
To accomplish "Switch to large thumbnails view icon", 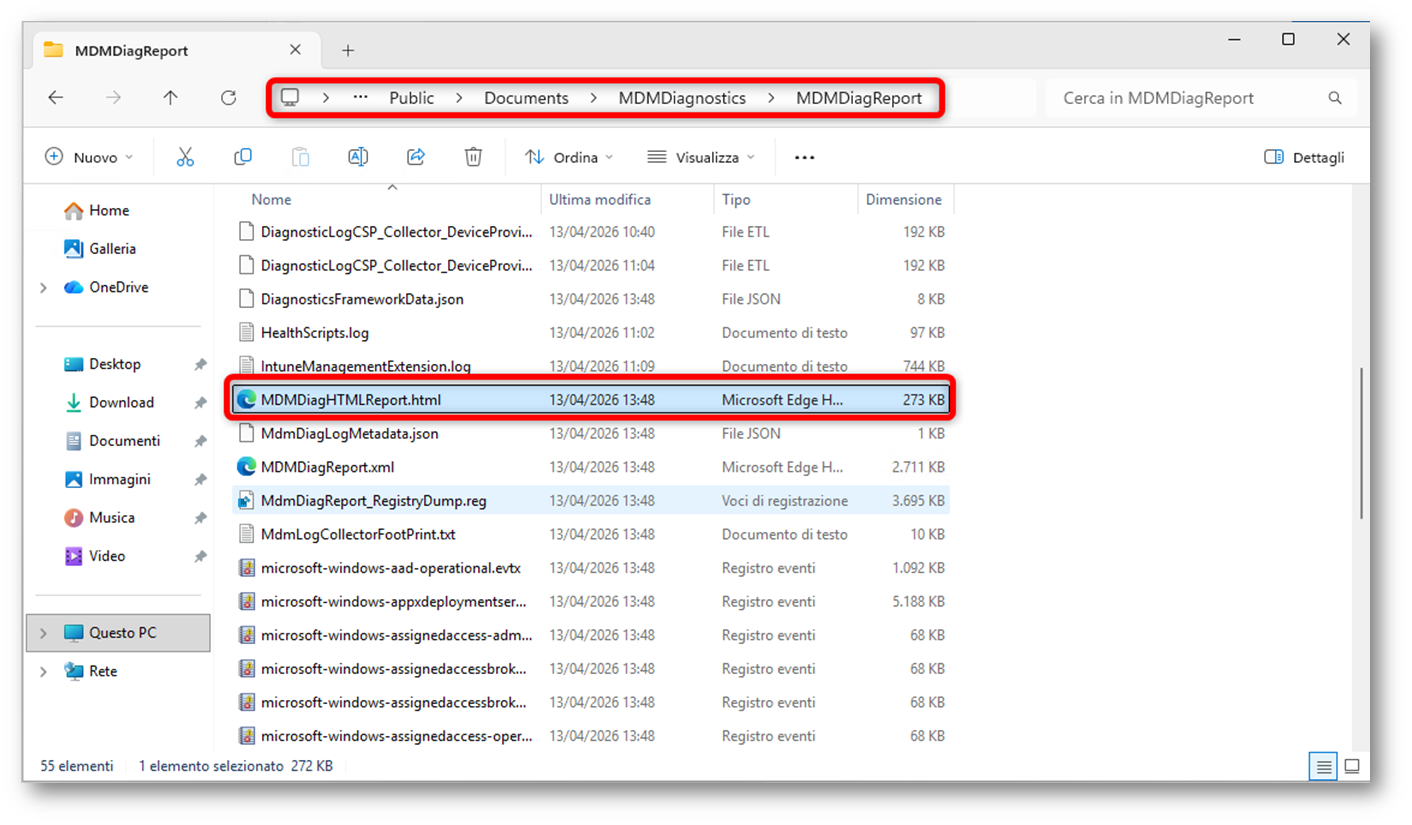I will click(x=1352, y=766).
